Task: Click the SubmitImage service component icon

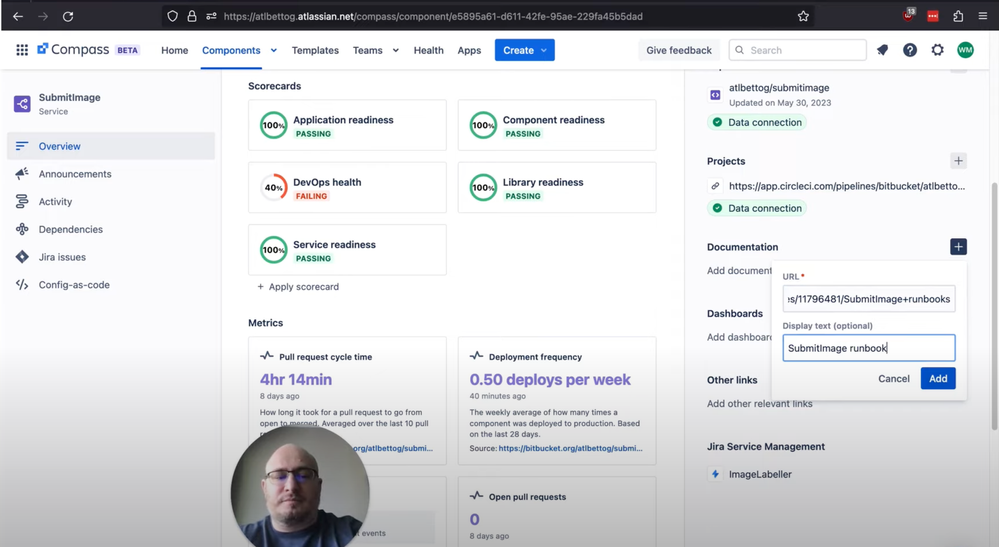Action: pyautogui.click(x=22, y=104)
